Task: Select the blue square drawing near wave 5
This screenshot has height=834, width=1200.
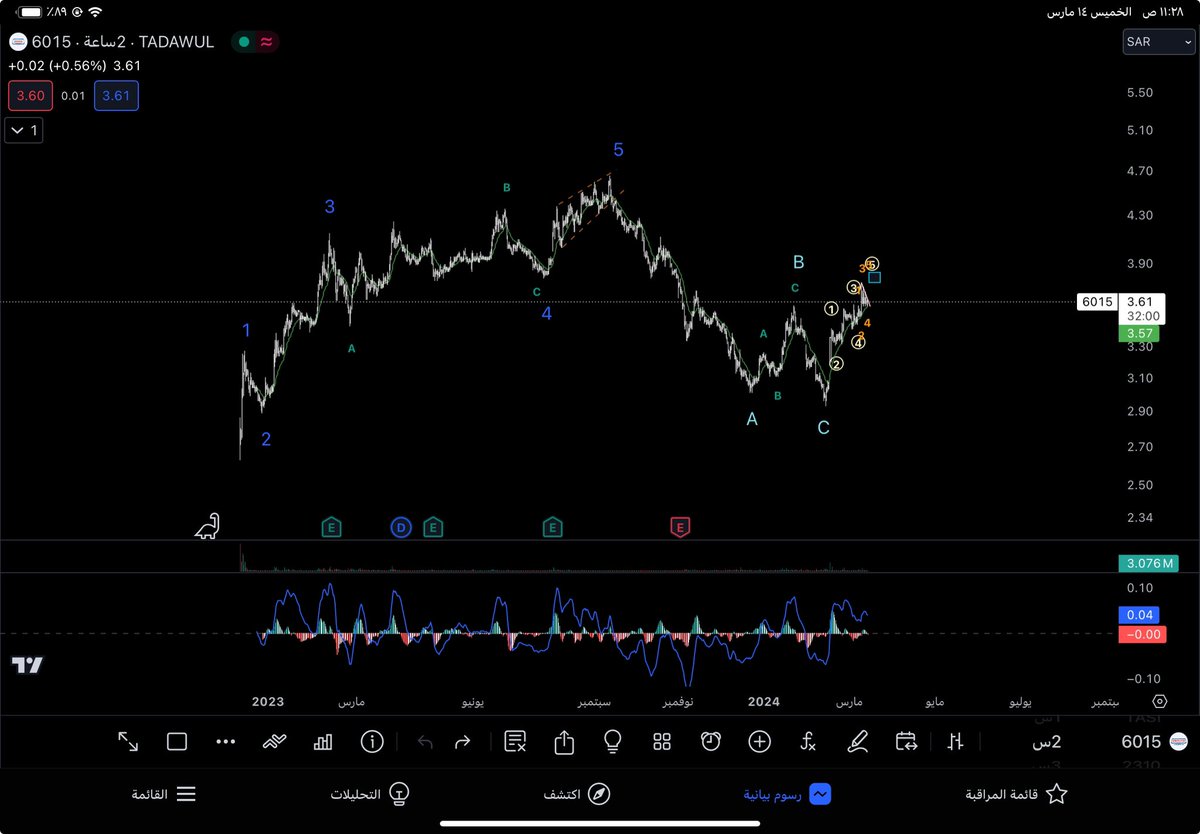Action: [874, 278]
